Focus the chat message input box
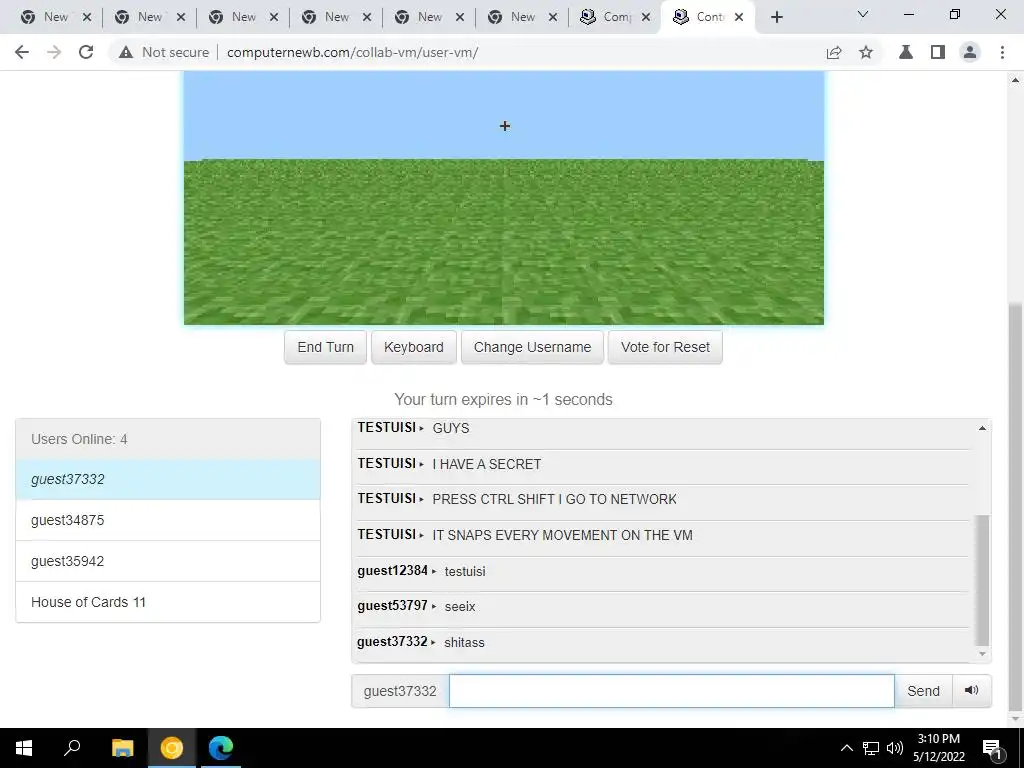Image resolution: width=1024 pixels, height=768 pixels. 671,691
